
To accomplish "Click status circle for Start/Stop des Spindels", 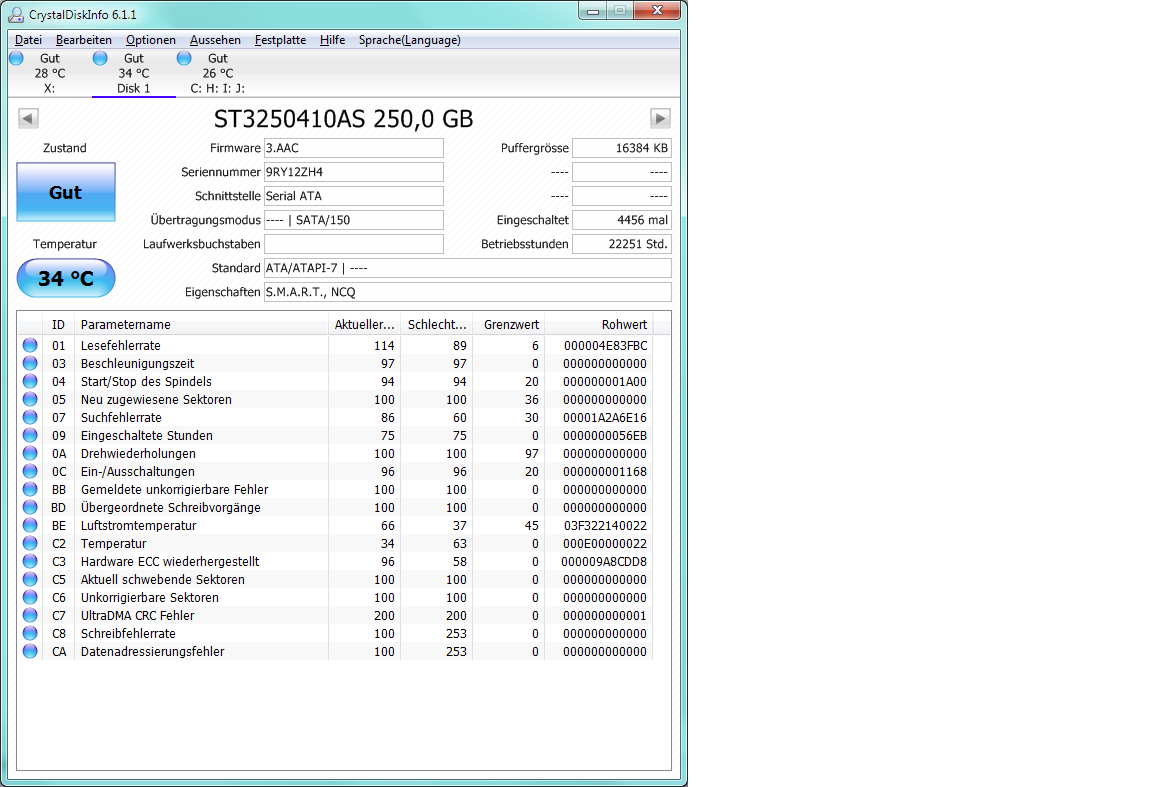I will [30, 381].
